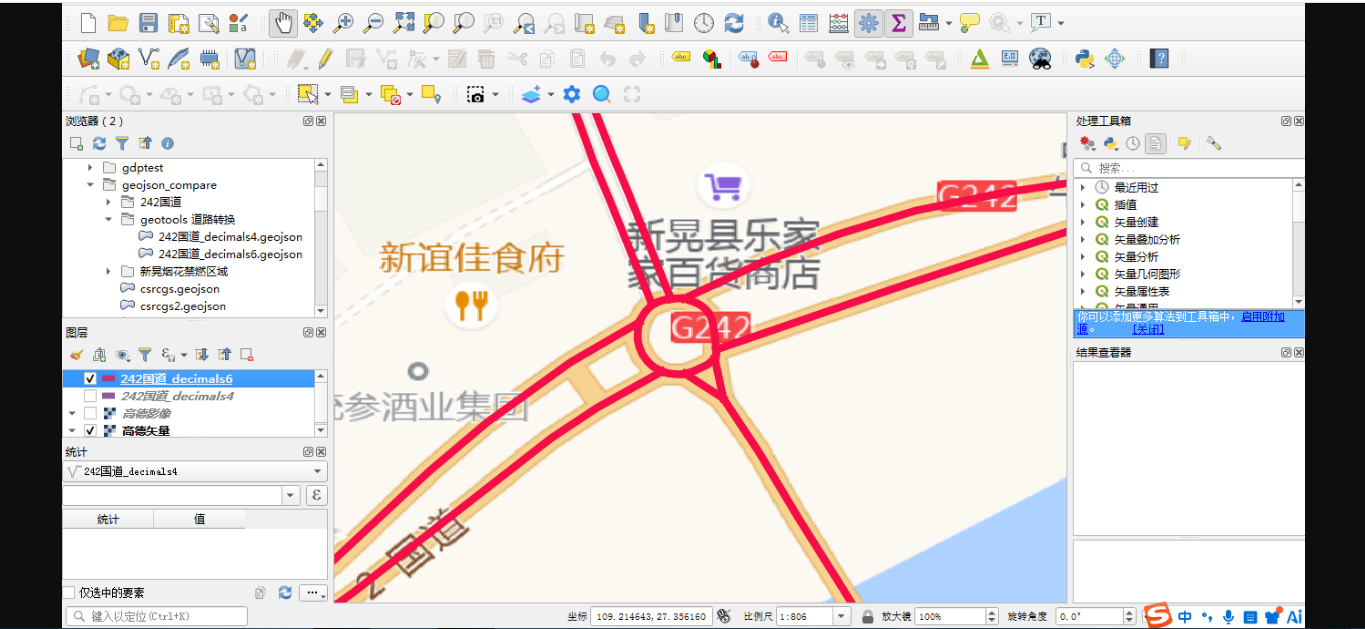Image resolution: width=1365 pixels, height=629 pixels.
Task: Expand the 最近用过 toolbox group
Action: (x=1082, y=187)
